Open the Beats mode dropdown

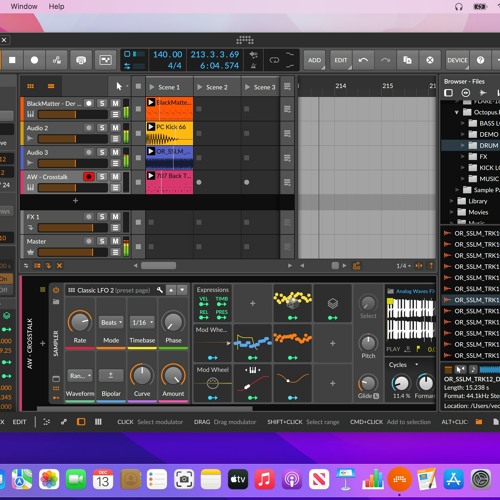[111, 322]
